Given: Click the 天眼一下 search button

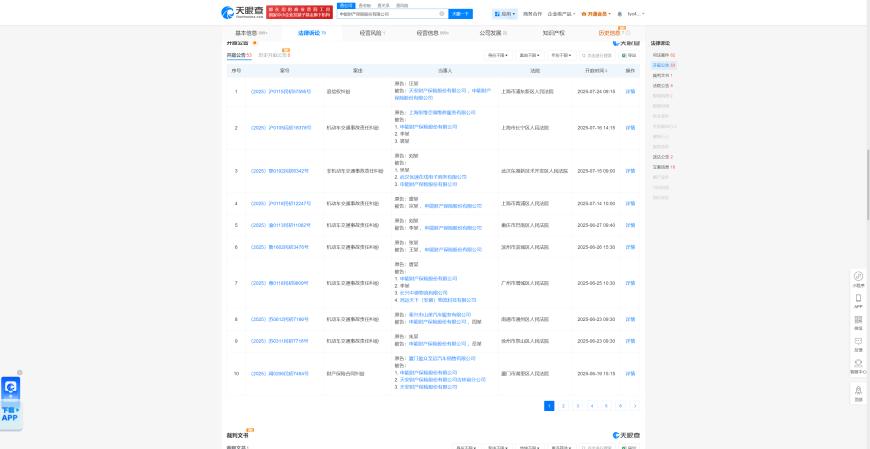Looking at the screenshot, I should click(461, 14).
